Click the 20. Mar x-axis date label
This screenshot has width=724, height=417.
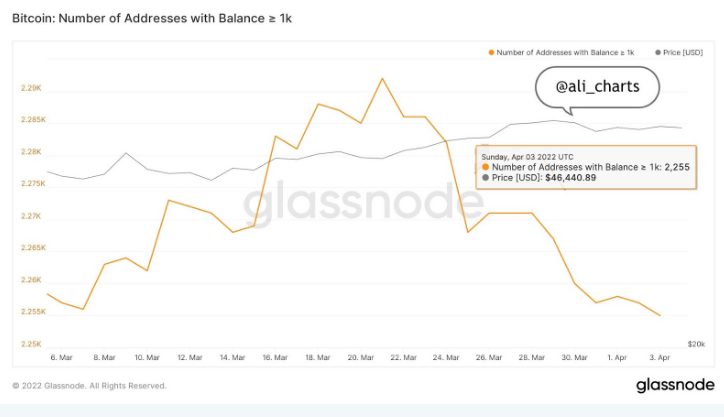pos(361,357)
